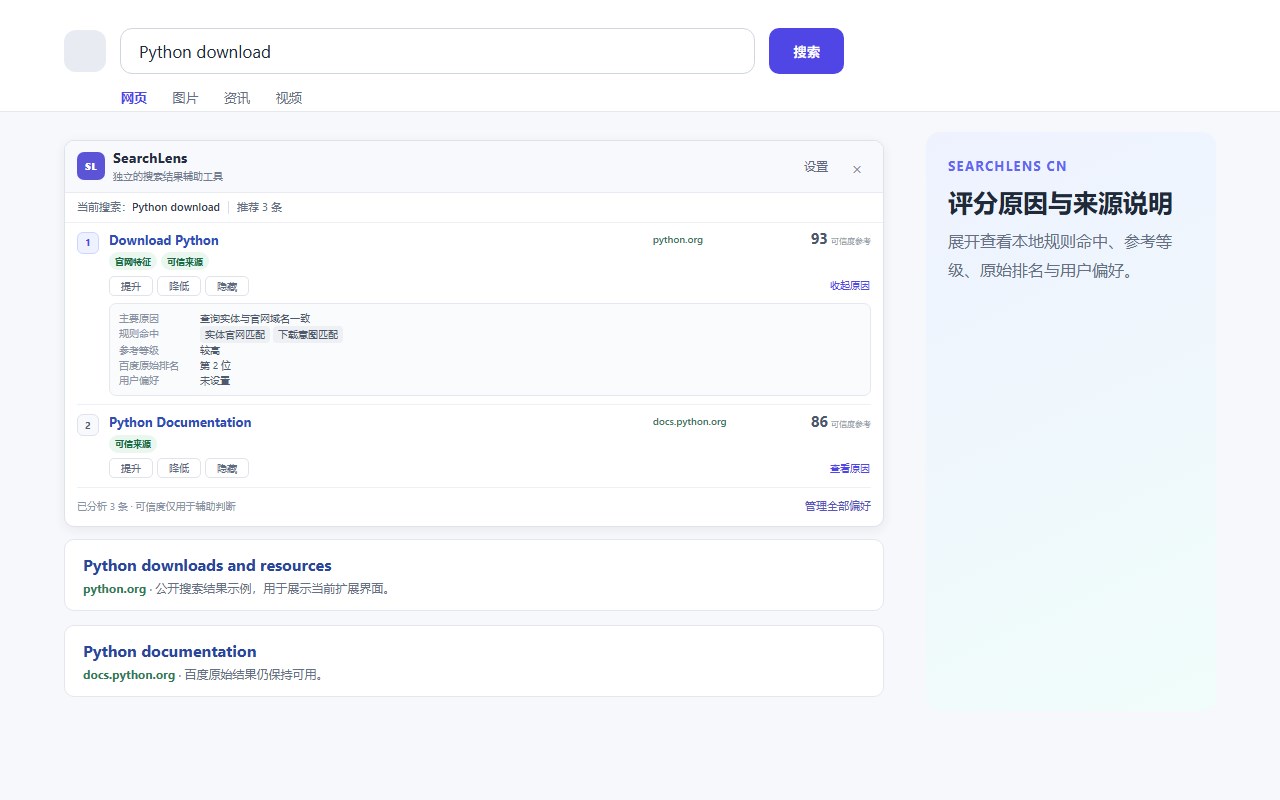Click the 下载意图匹配 rule chip
This screenshot has width=1280, height=800.
coord(308,335)
